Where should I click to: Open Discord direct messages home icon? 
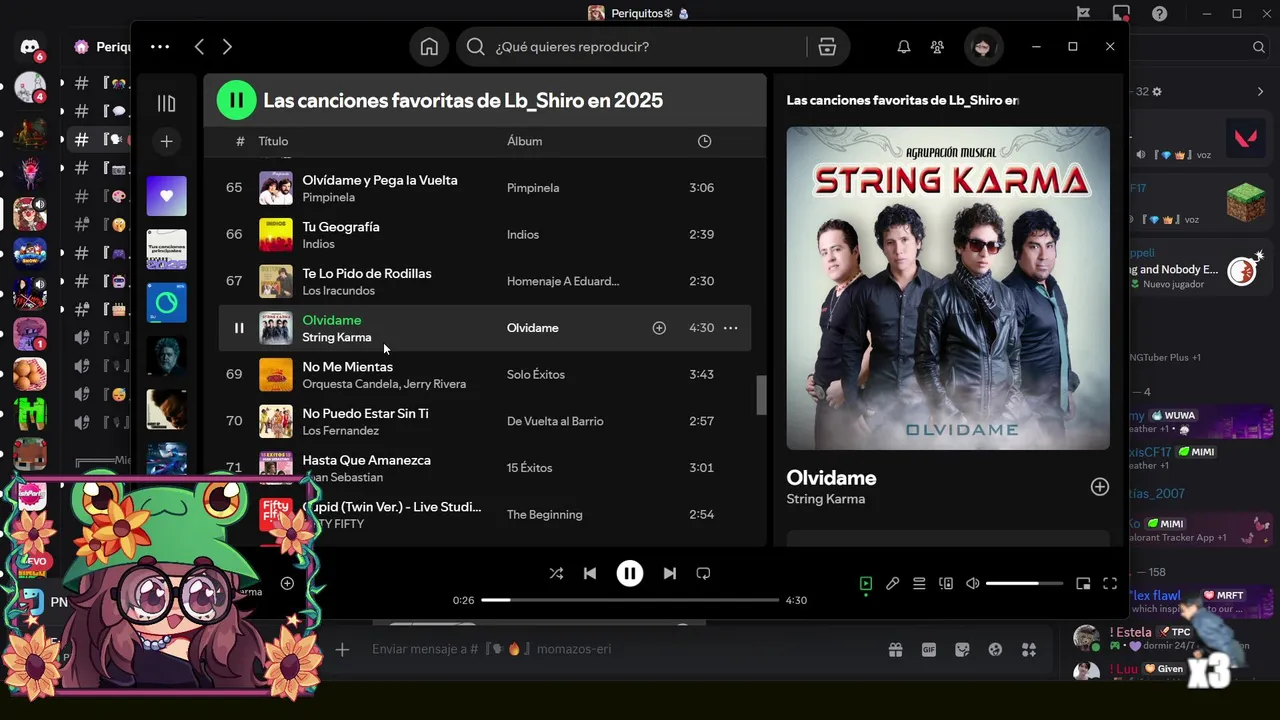pyautogui.click(x=30, y=47)
